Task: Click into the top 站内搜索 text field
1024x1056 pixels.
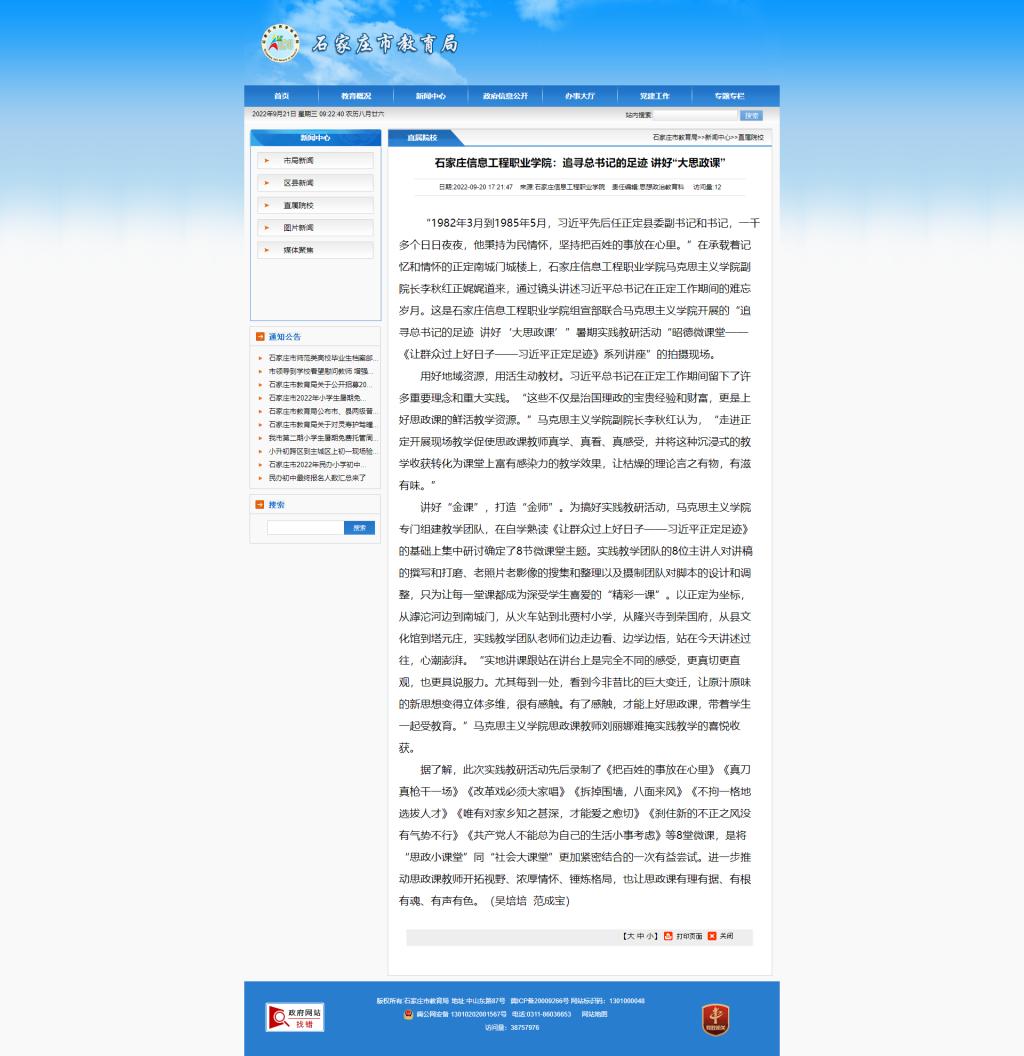Action: [696, 115]
